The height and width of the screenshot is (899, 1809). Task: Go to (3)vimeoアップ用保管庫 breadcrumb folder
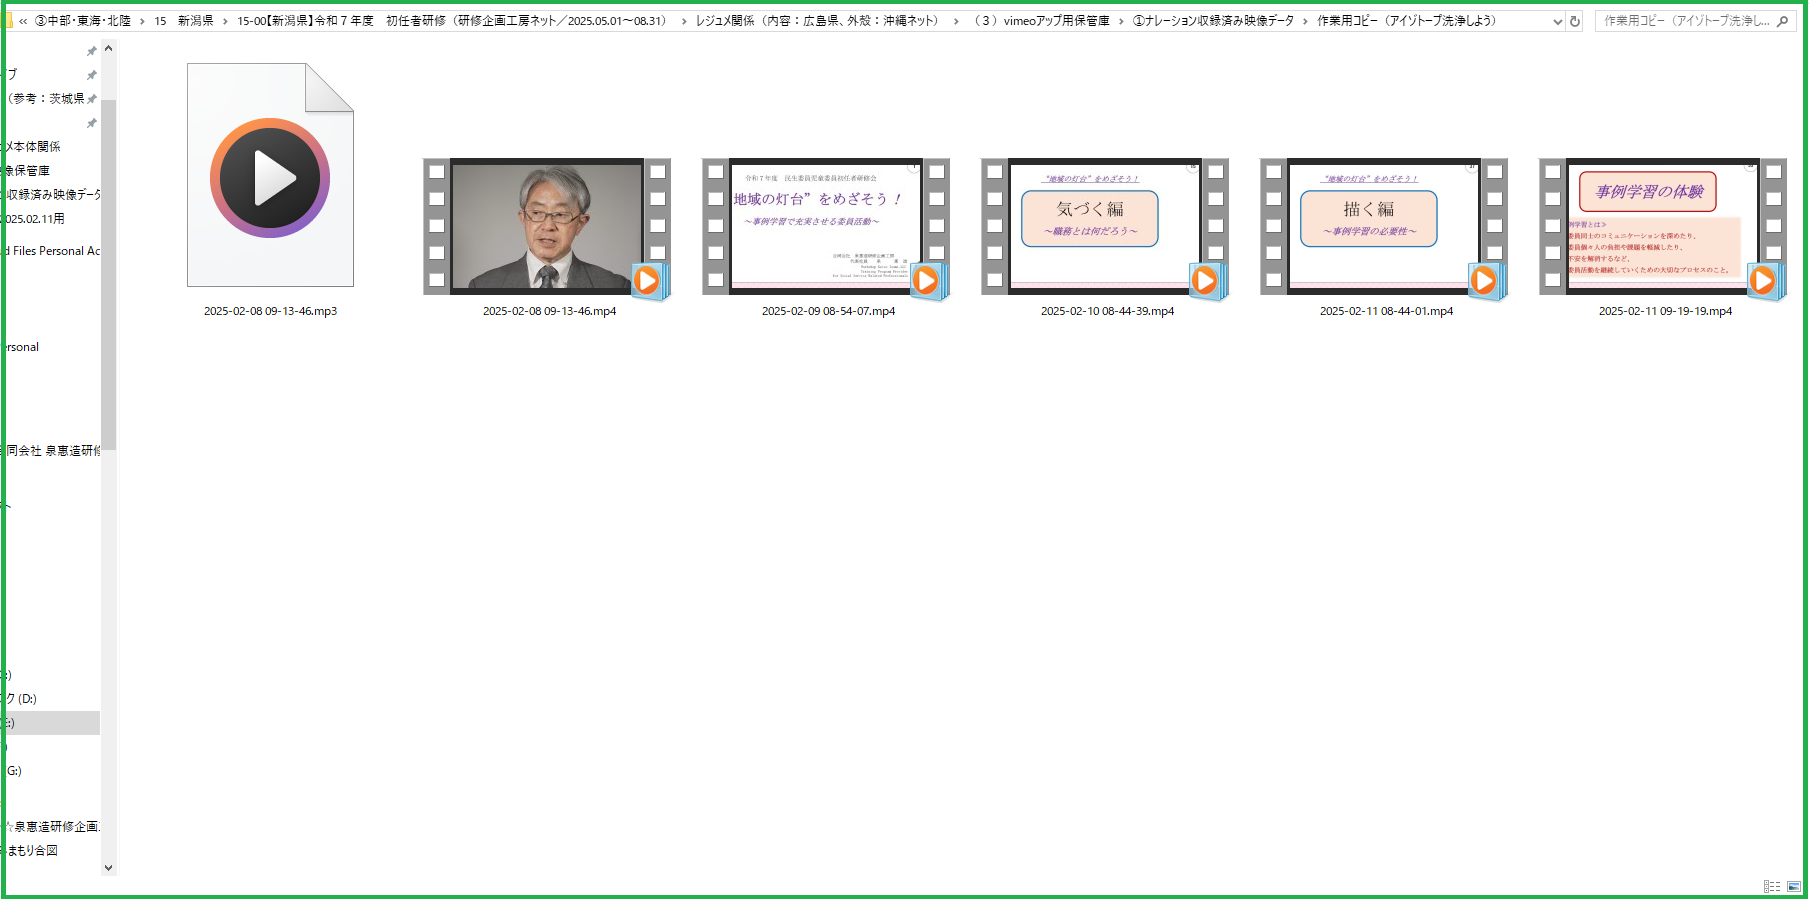coord(1040,21)
